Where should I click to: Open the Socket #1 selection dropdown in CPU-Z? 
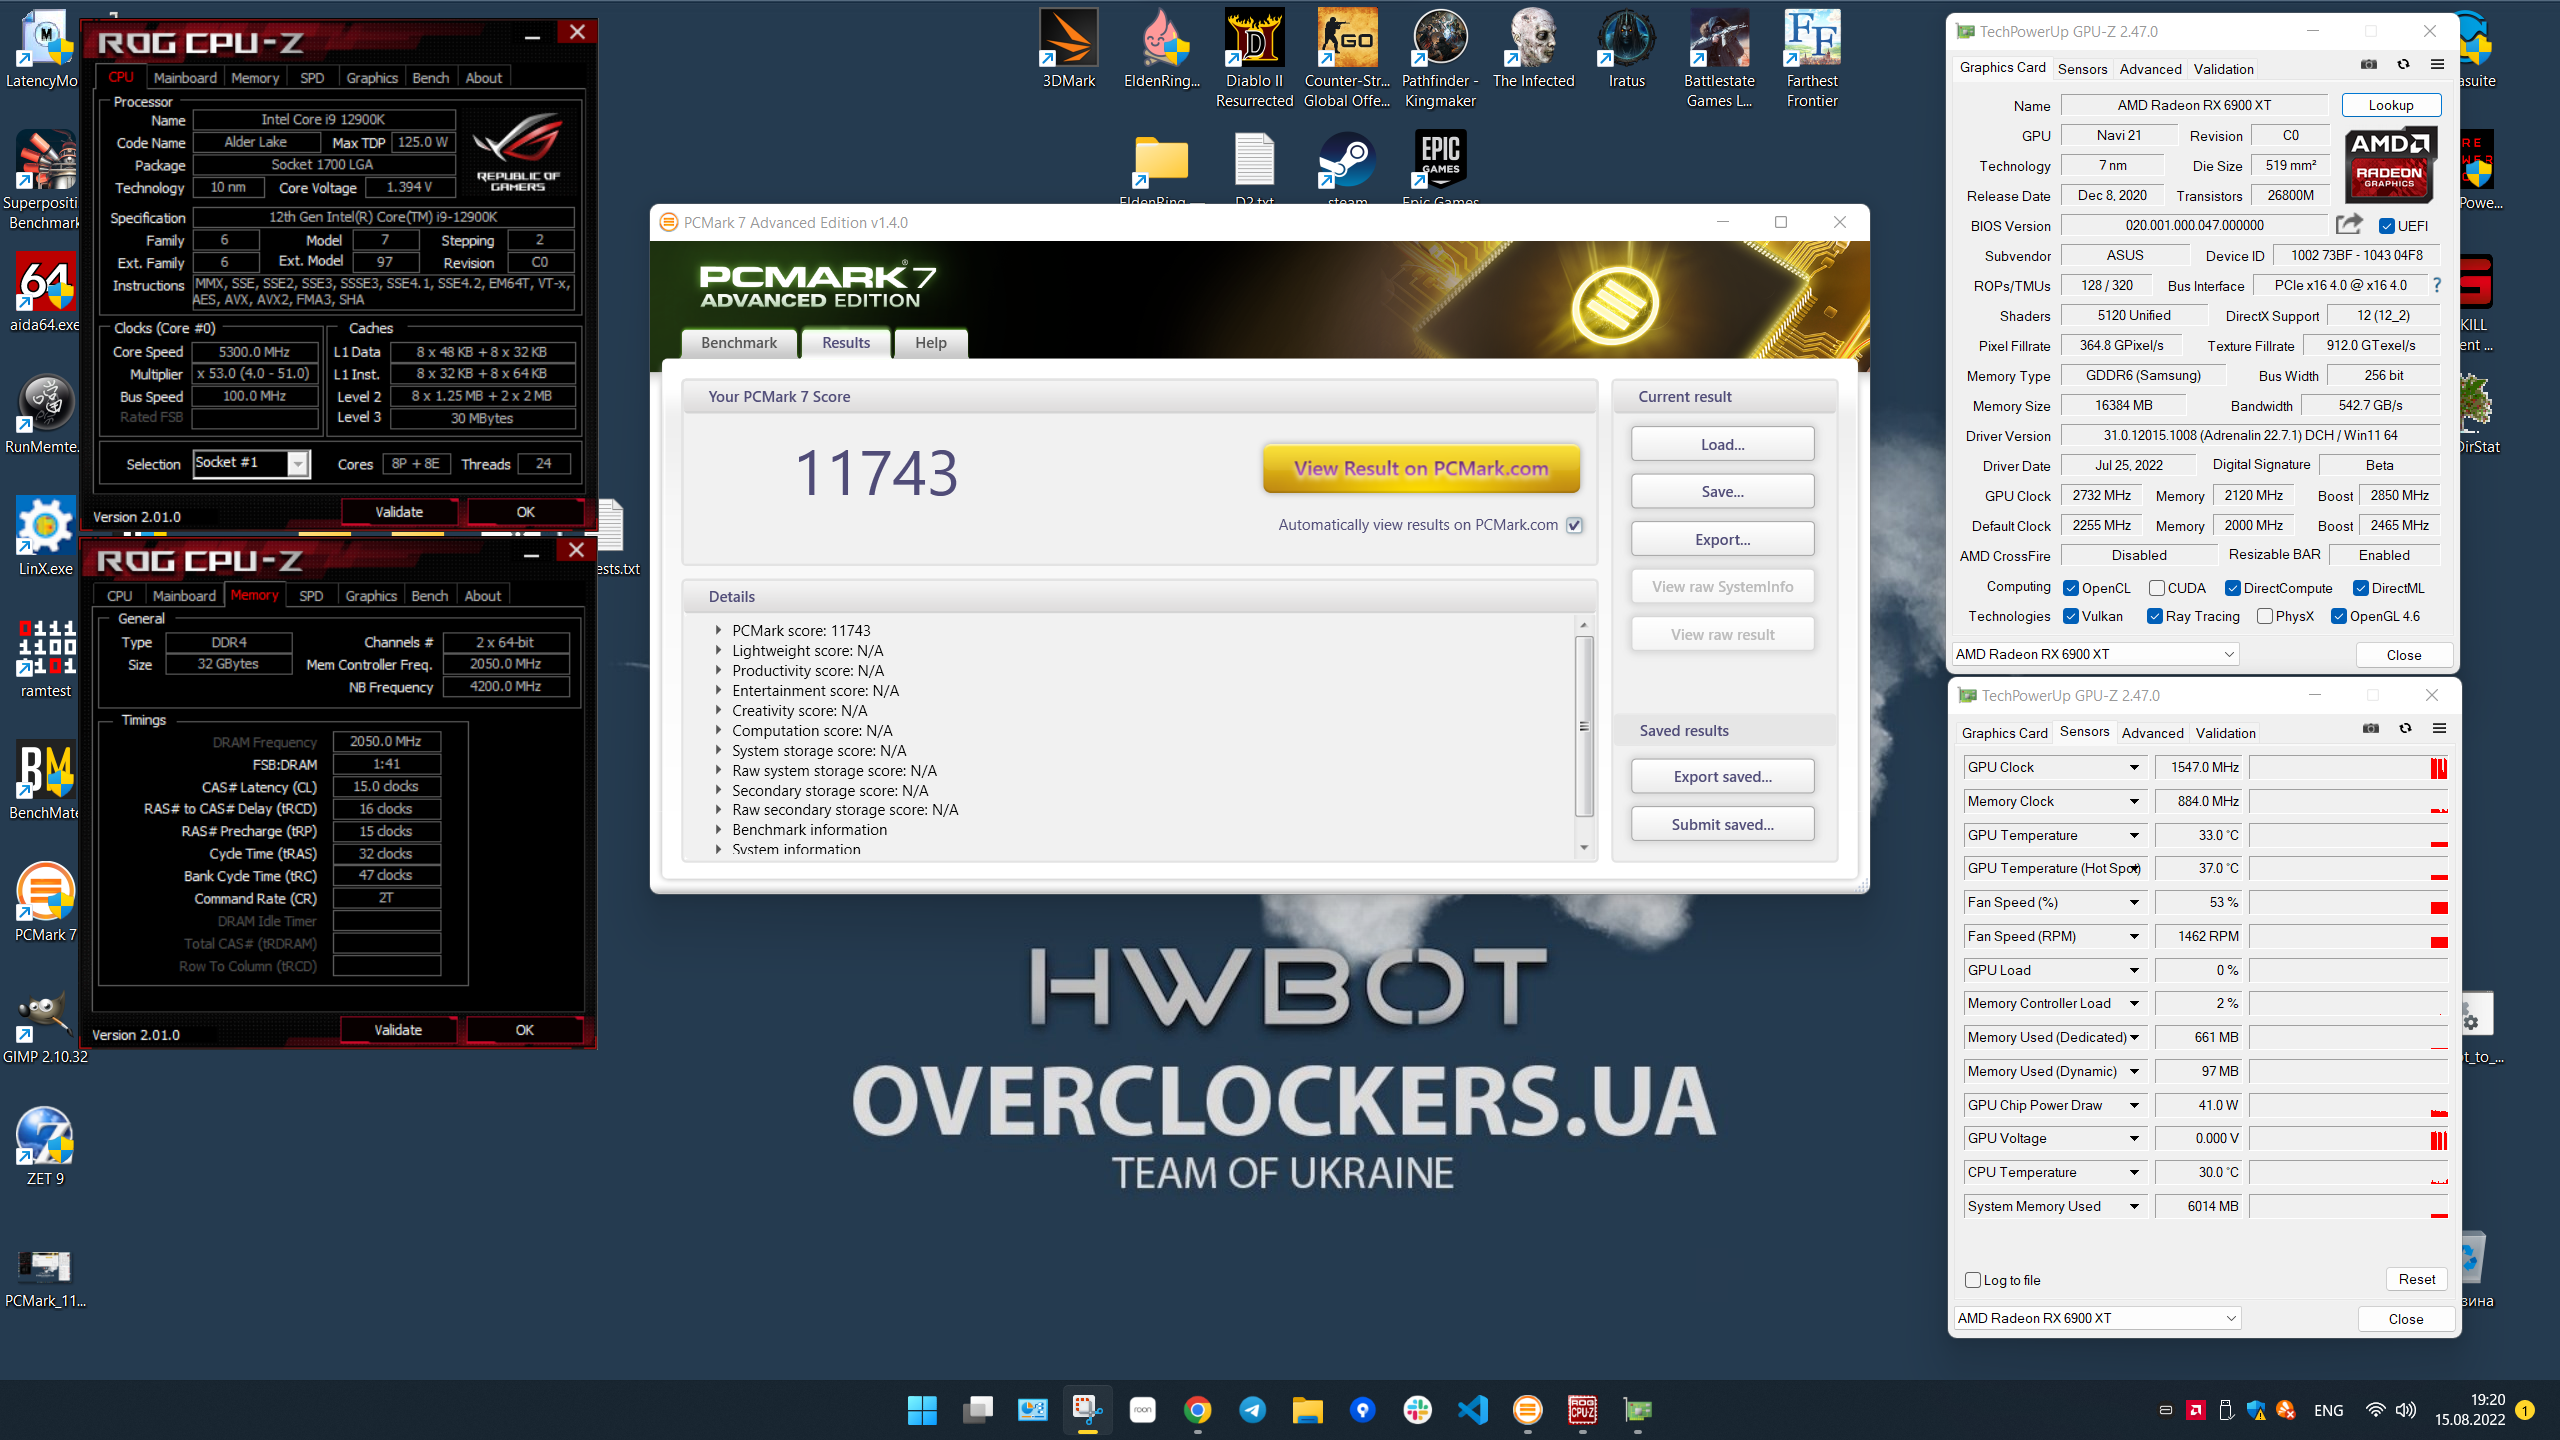click(x=252, y=463)
